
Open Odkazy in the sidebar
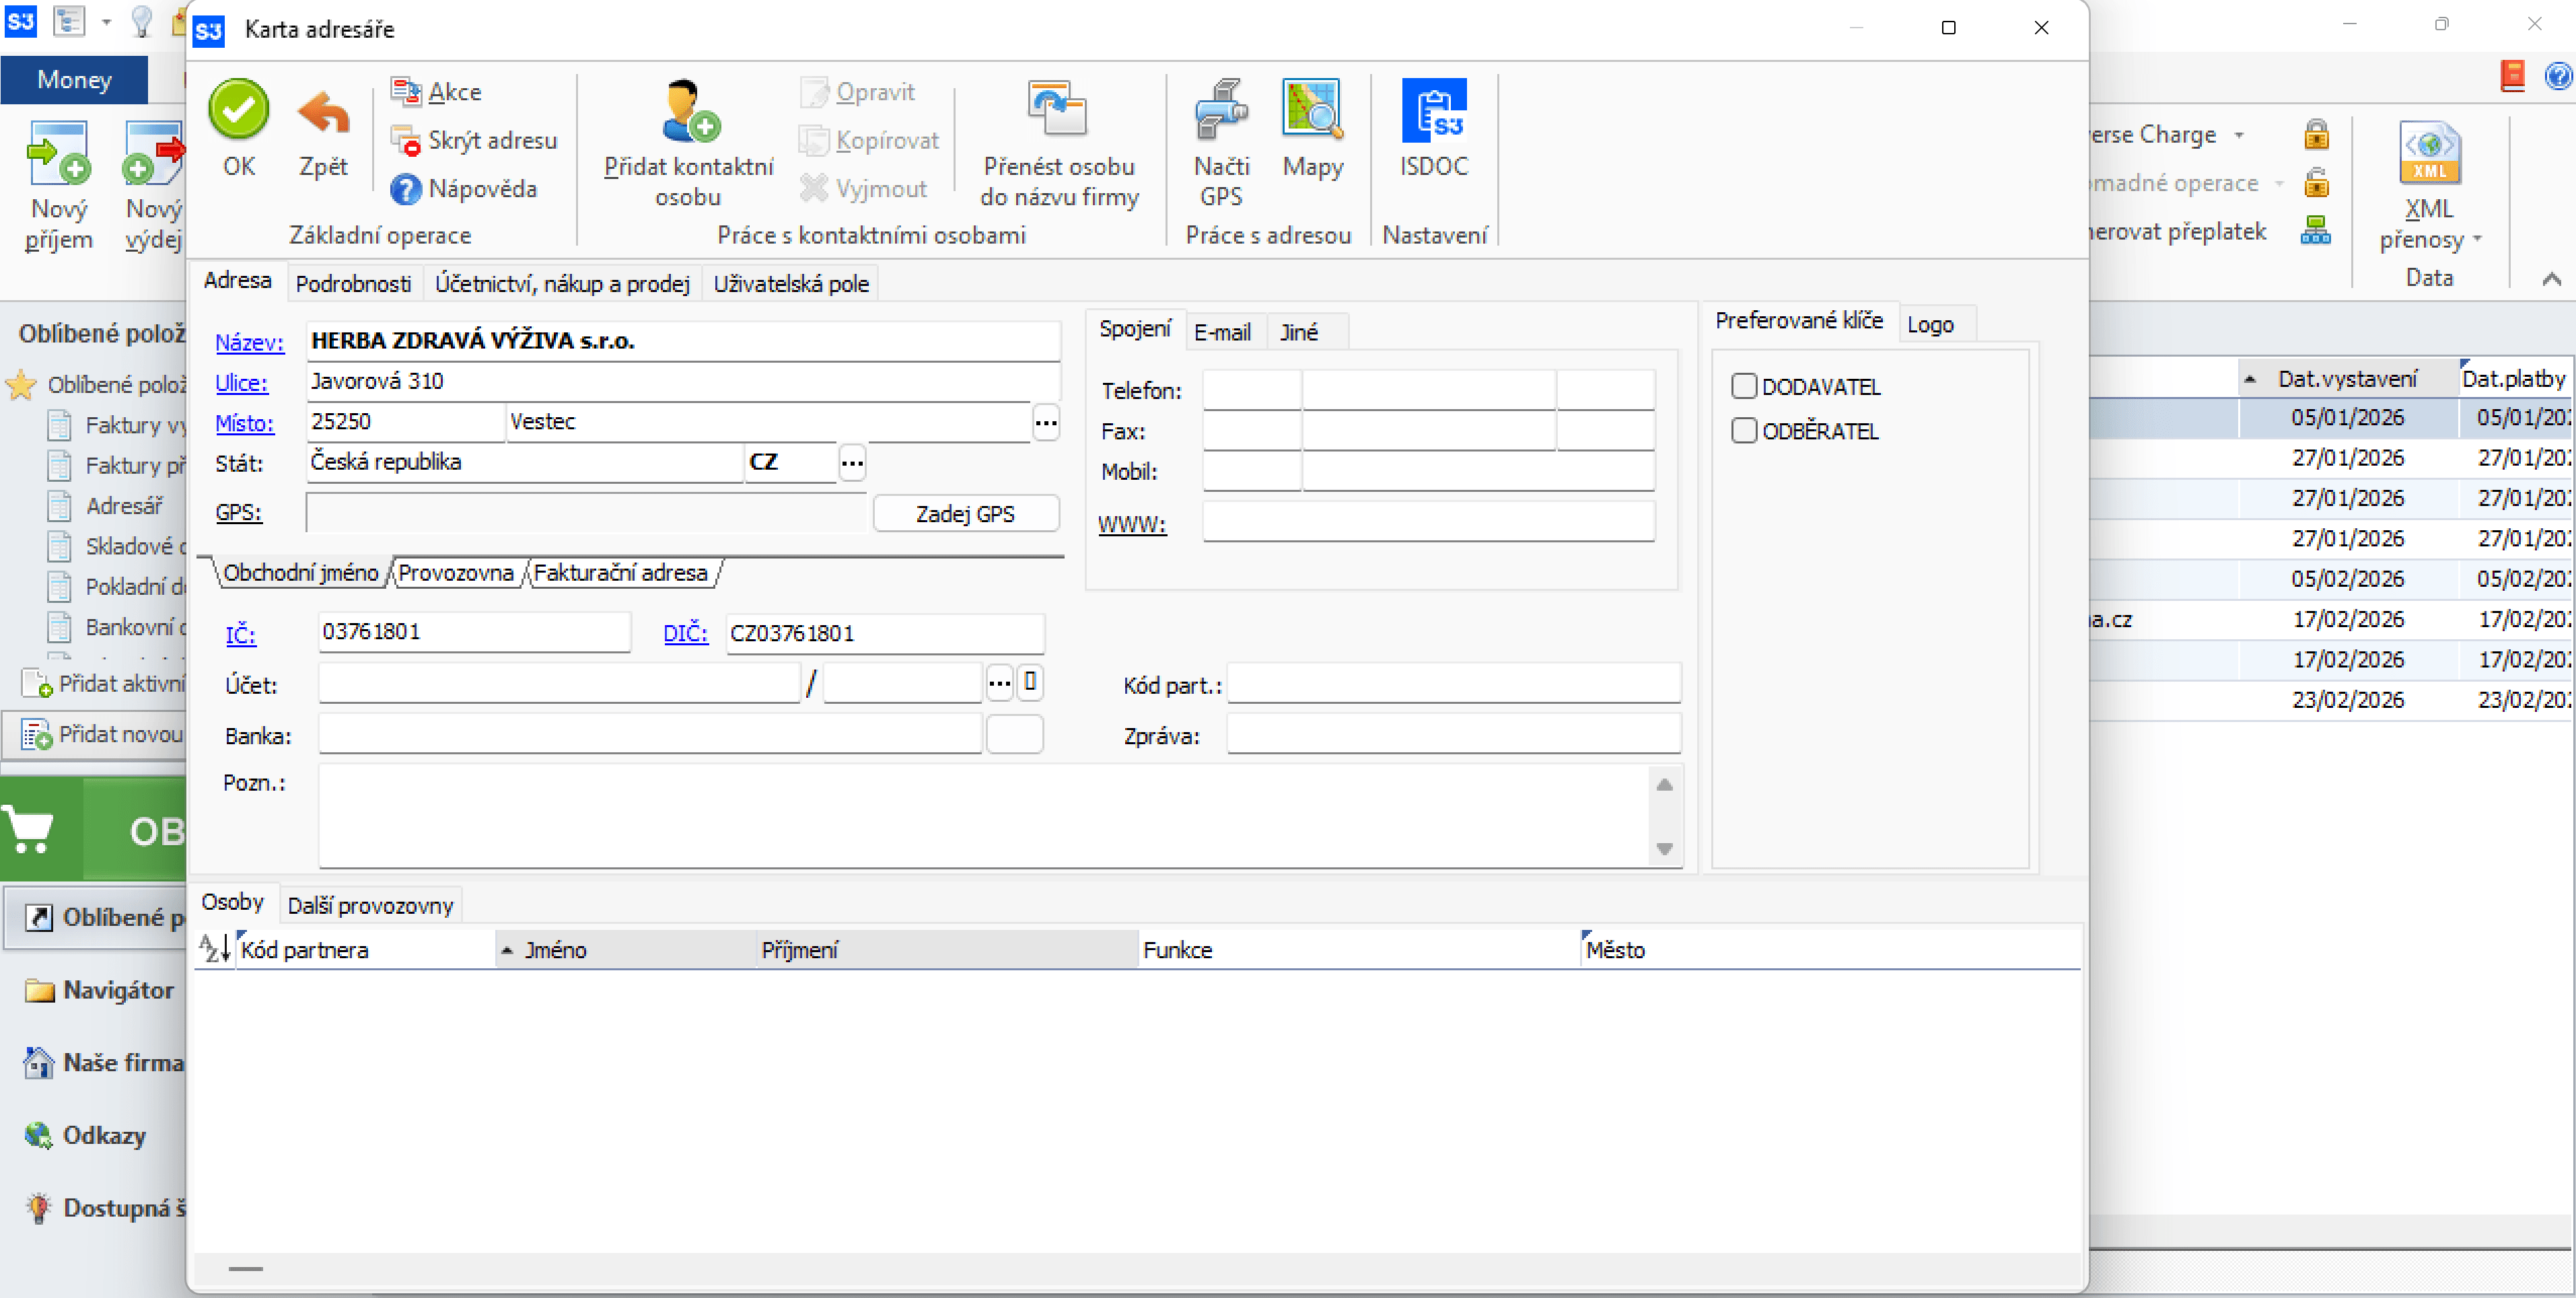tap(86, 1135)
